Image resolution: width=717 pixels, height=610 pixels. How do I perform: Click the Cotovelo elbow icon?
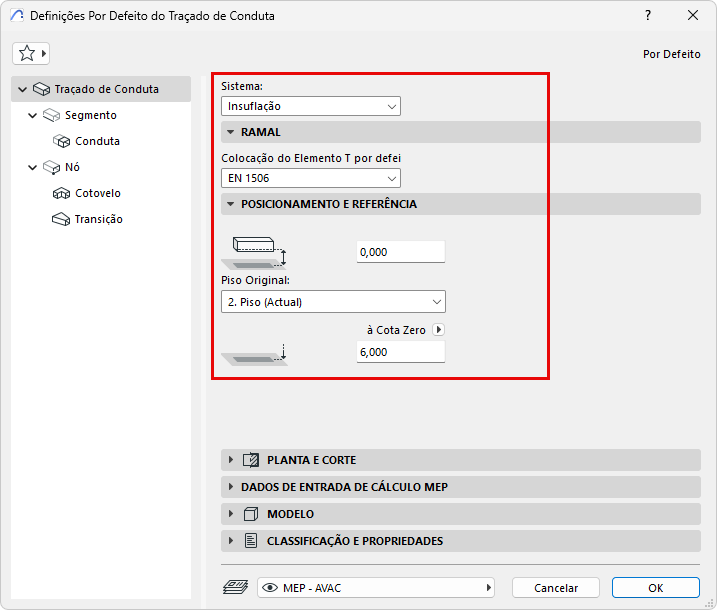[61, 193]
